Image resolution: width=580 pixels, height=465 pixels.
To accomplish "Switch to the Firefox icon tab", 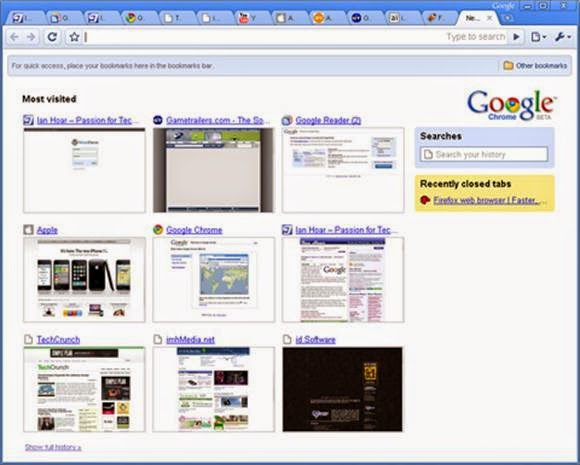I will point(440,18).
